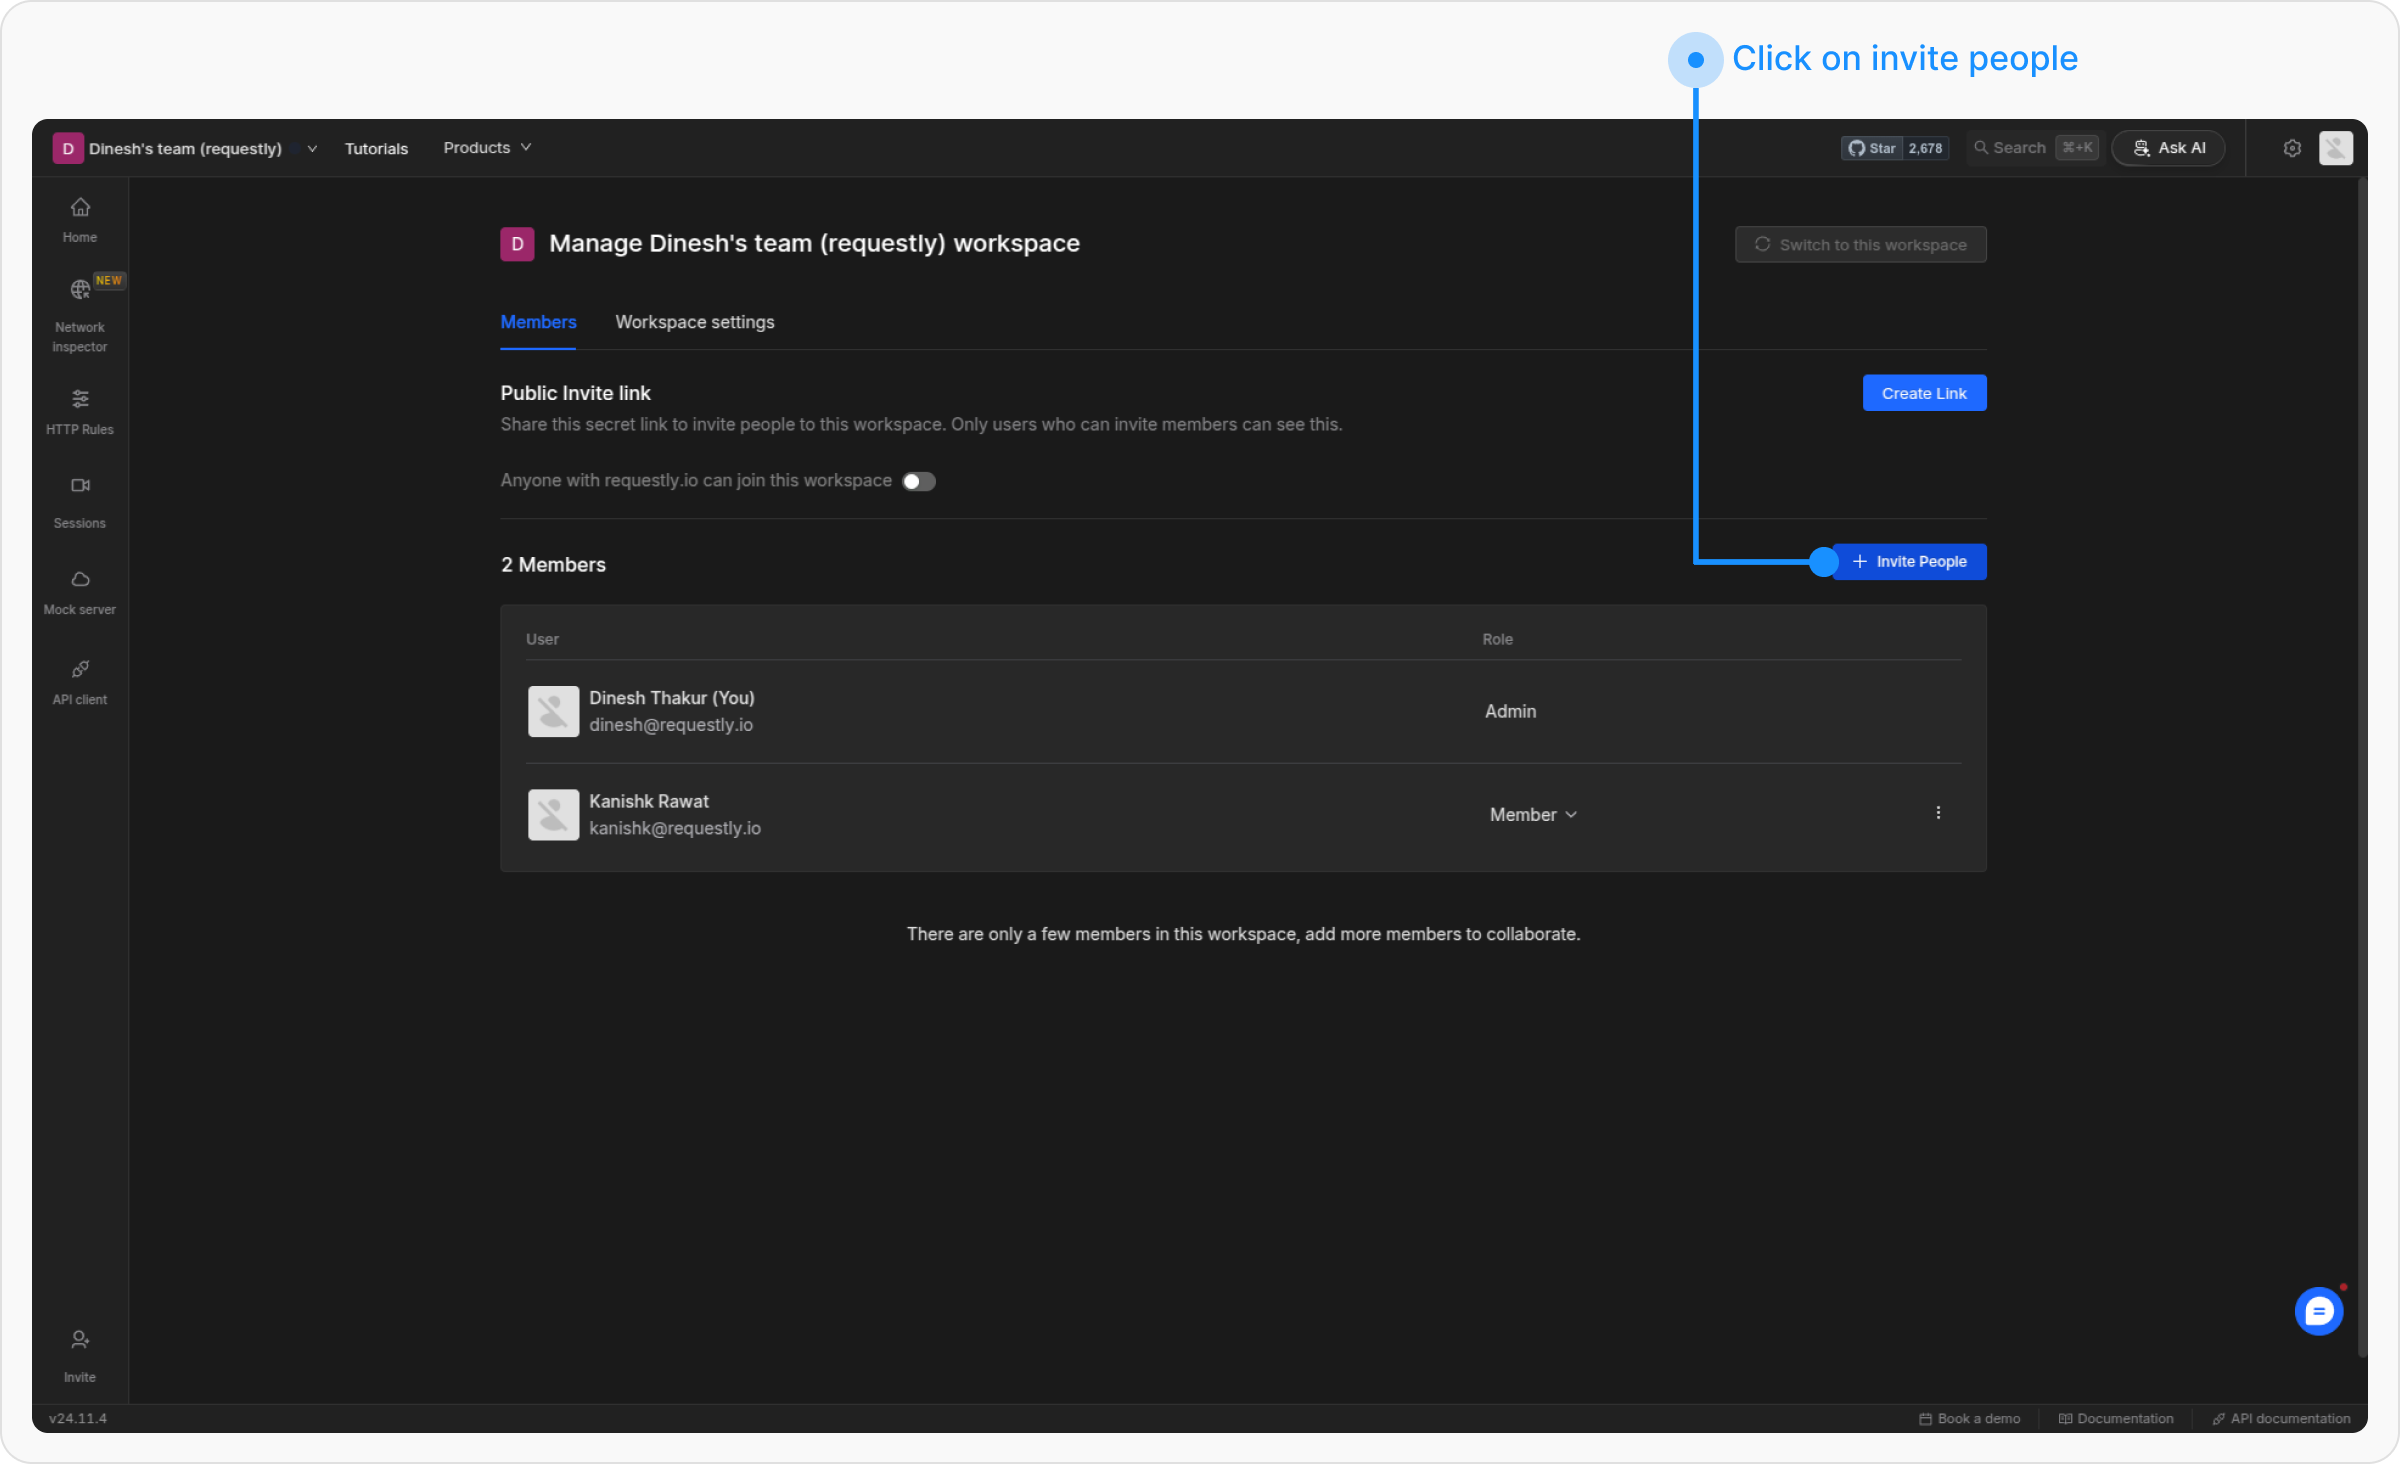Open settings gear in top bar
Screen dimensions: 2400x1464
click(x=2292, y=148)
